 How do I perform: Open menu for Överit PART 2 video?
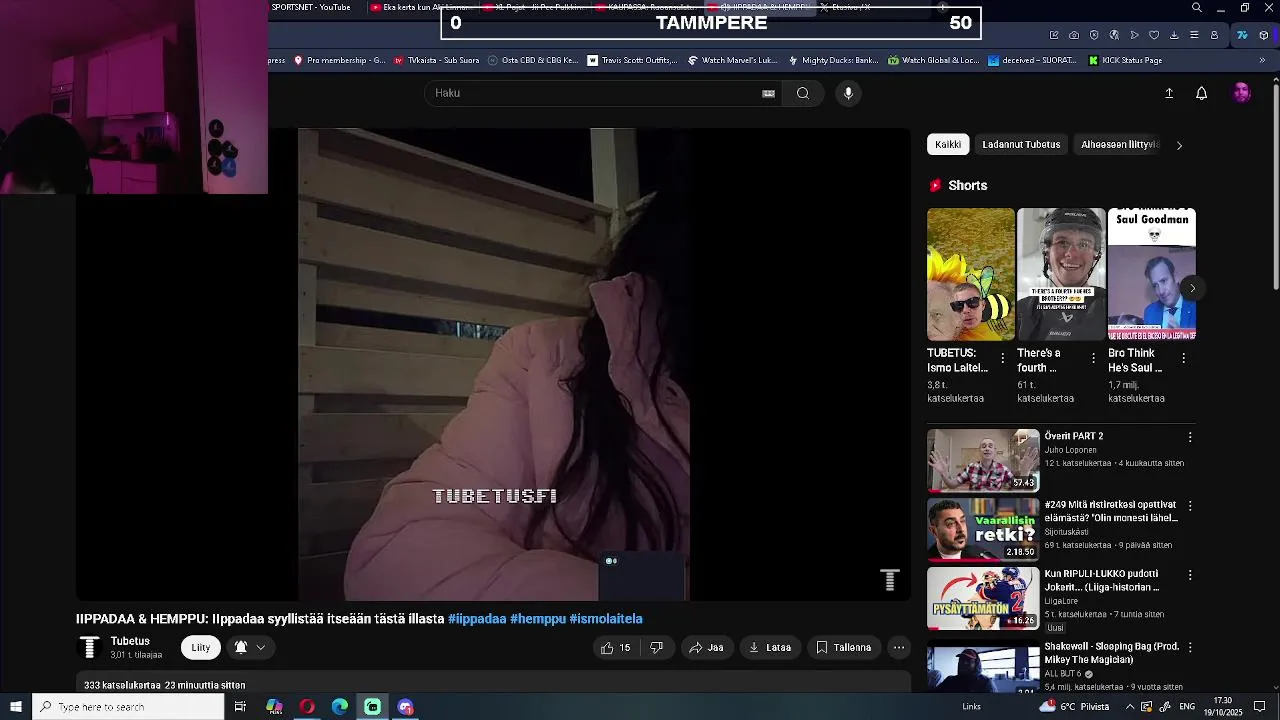[1190, 437]
